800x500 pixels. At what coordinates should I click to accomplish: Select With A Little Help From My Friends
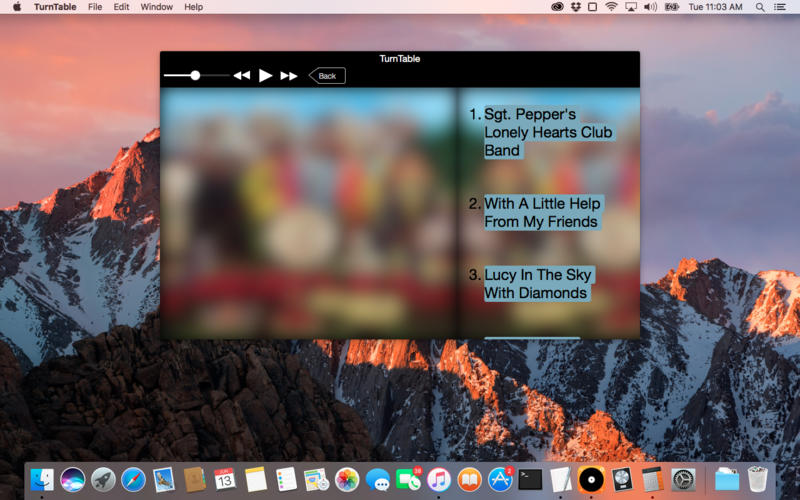pyautogui.click(x=541, y=213)
